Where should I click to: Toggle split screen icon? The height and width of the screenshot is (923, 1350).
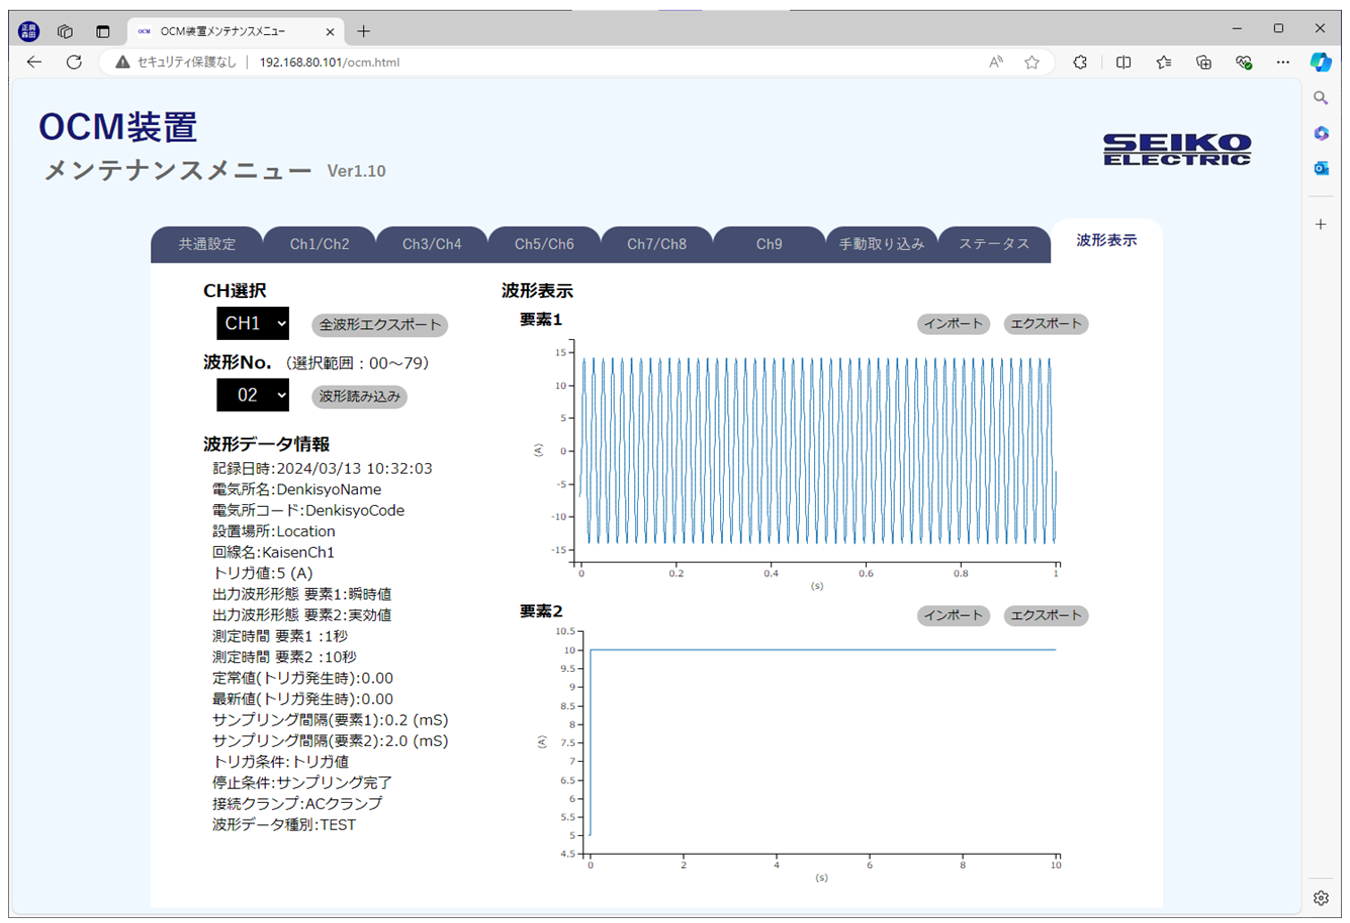1124,62
